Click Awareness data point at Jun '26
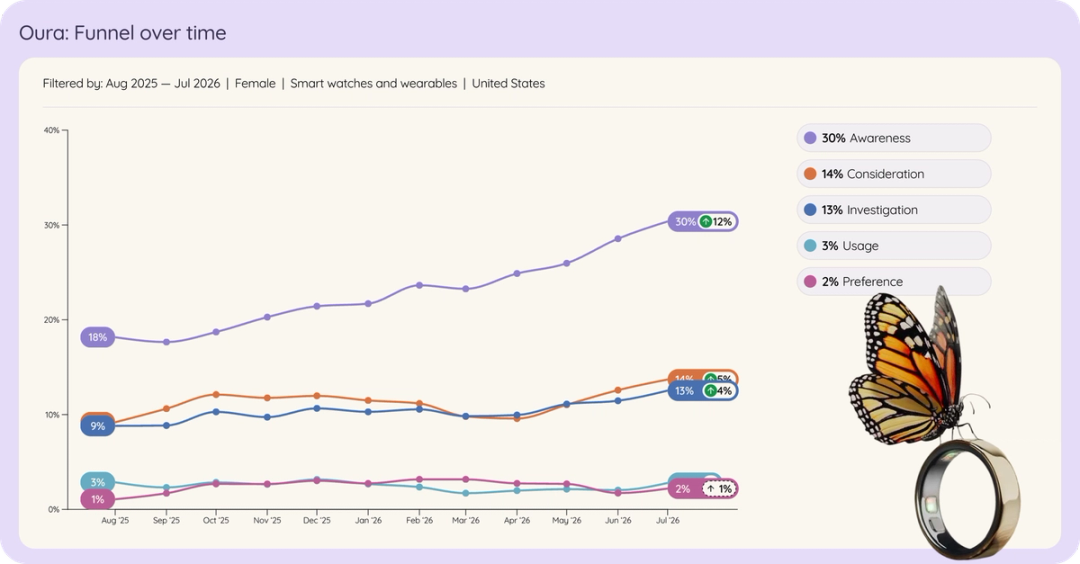 (618, 238)
